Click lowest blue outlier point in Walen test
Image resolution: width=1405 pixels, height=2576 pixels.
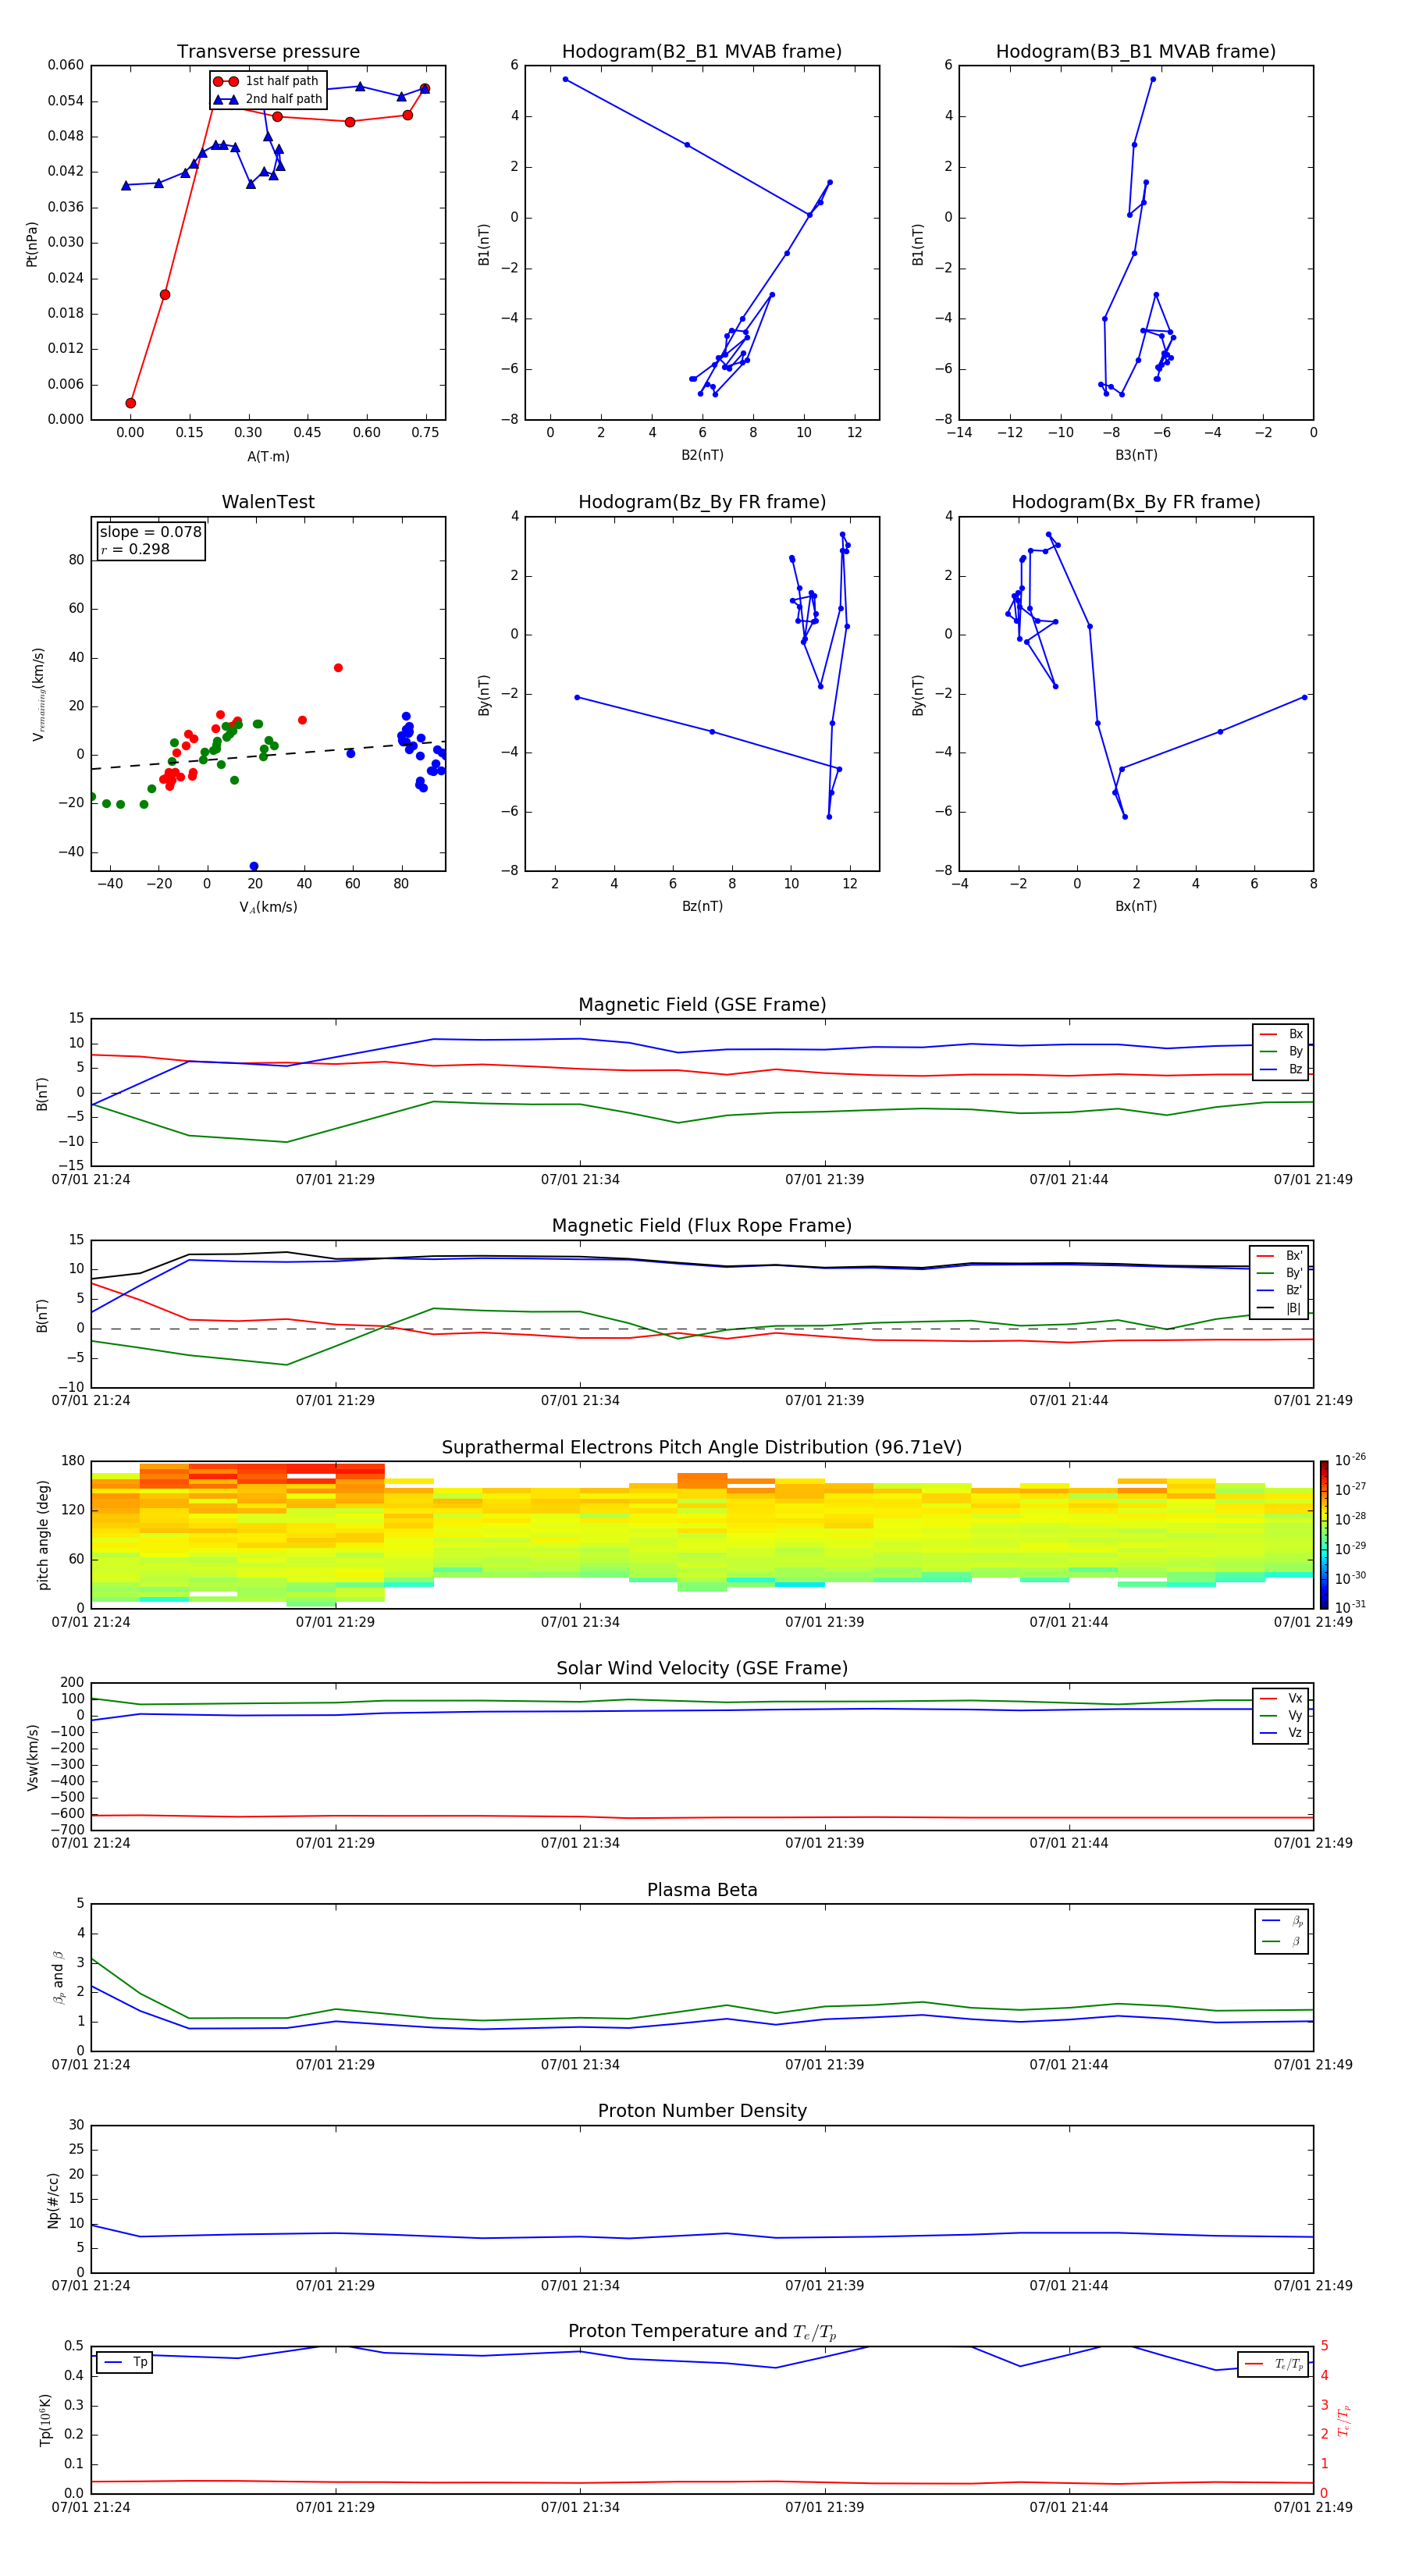(x=254, y=866)
